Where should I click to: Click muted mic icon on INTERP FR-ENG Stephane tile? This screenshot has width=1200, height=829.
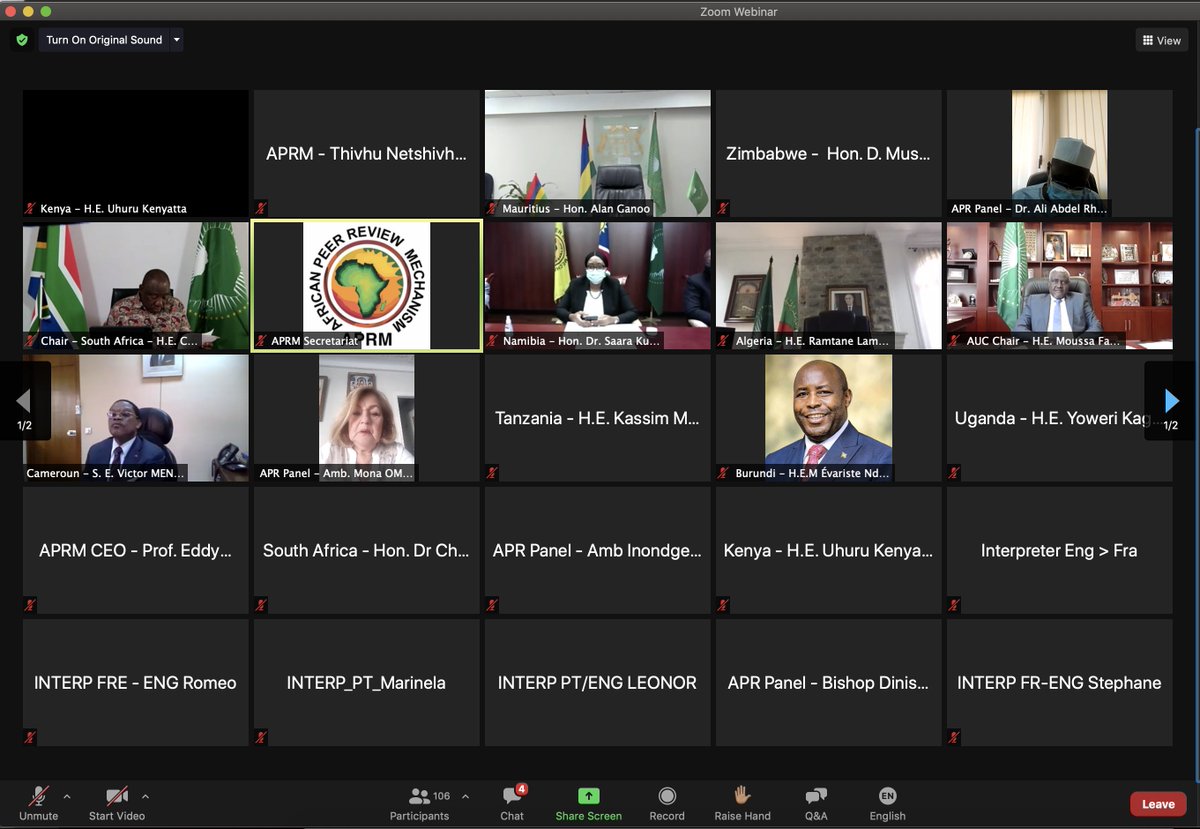coord(955,737)
